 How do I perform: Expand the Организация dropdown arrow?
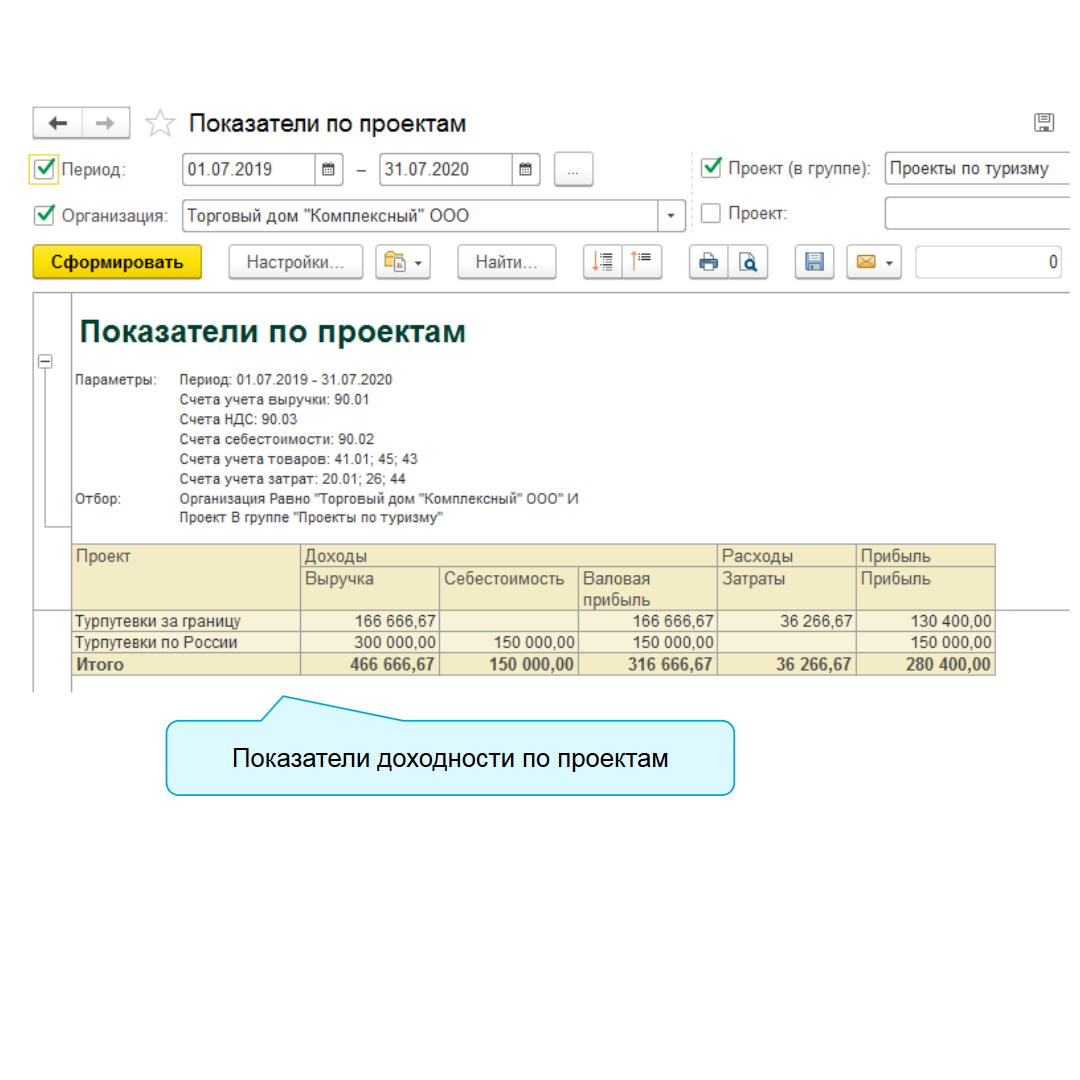tap(671, 216)
